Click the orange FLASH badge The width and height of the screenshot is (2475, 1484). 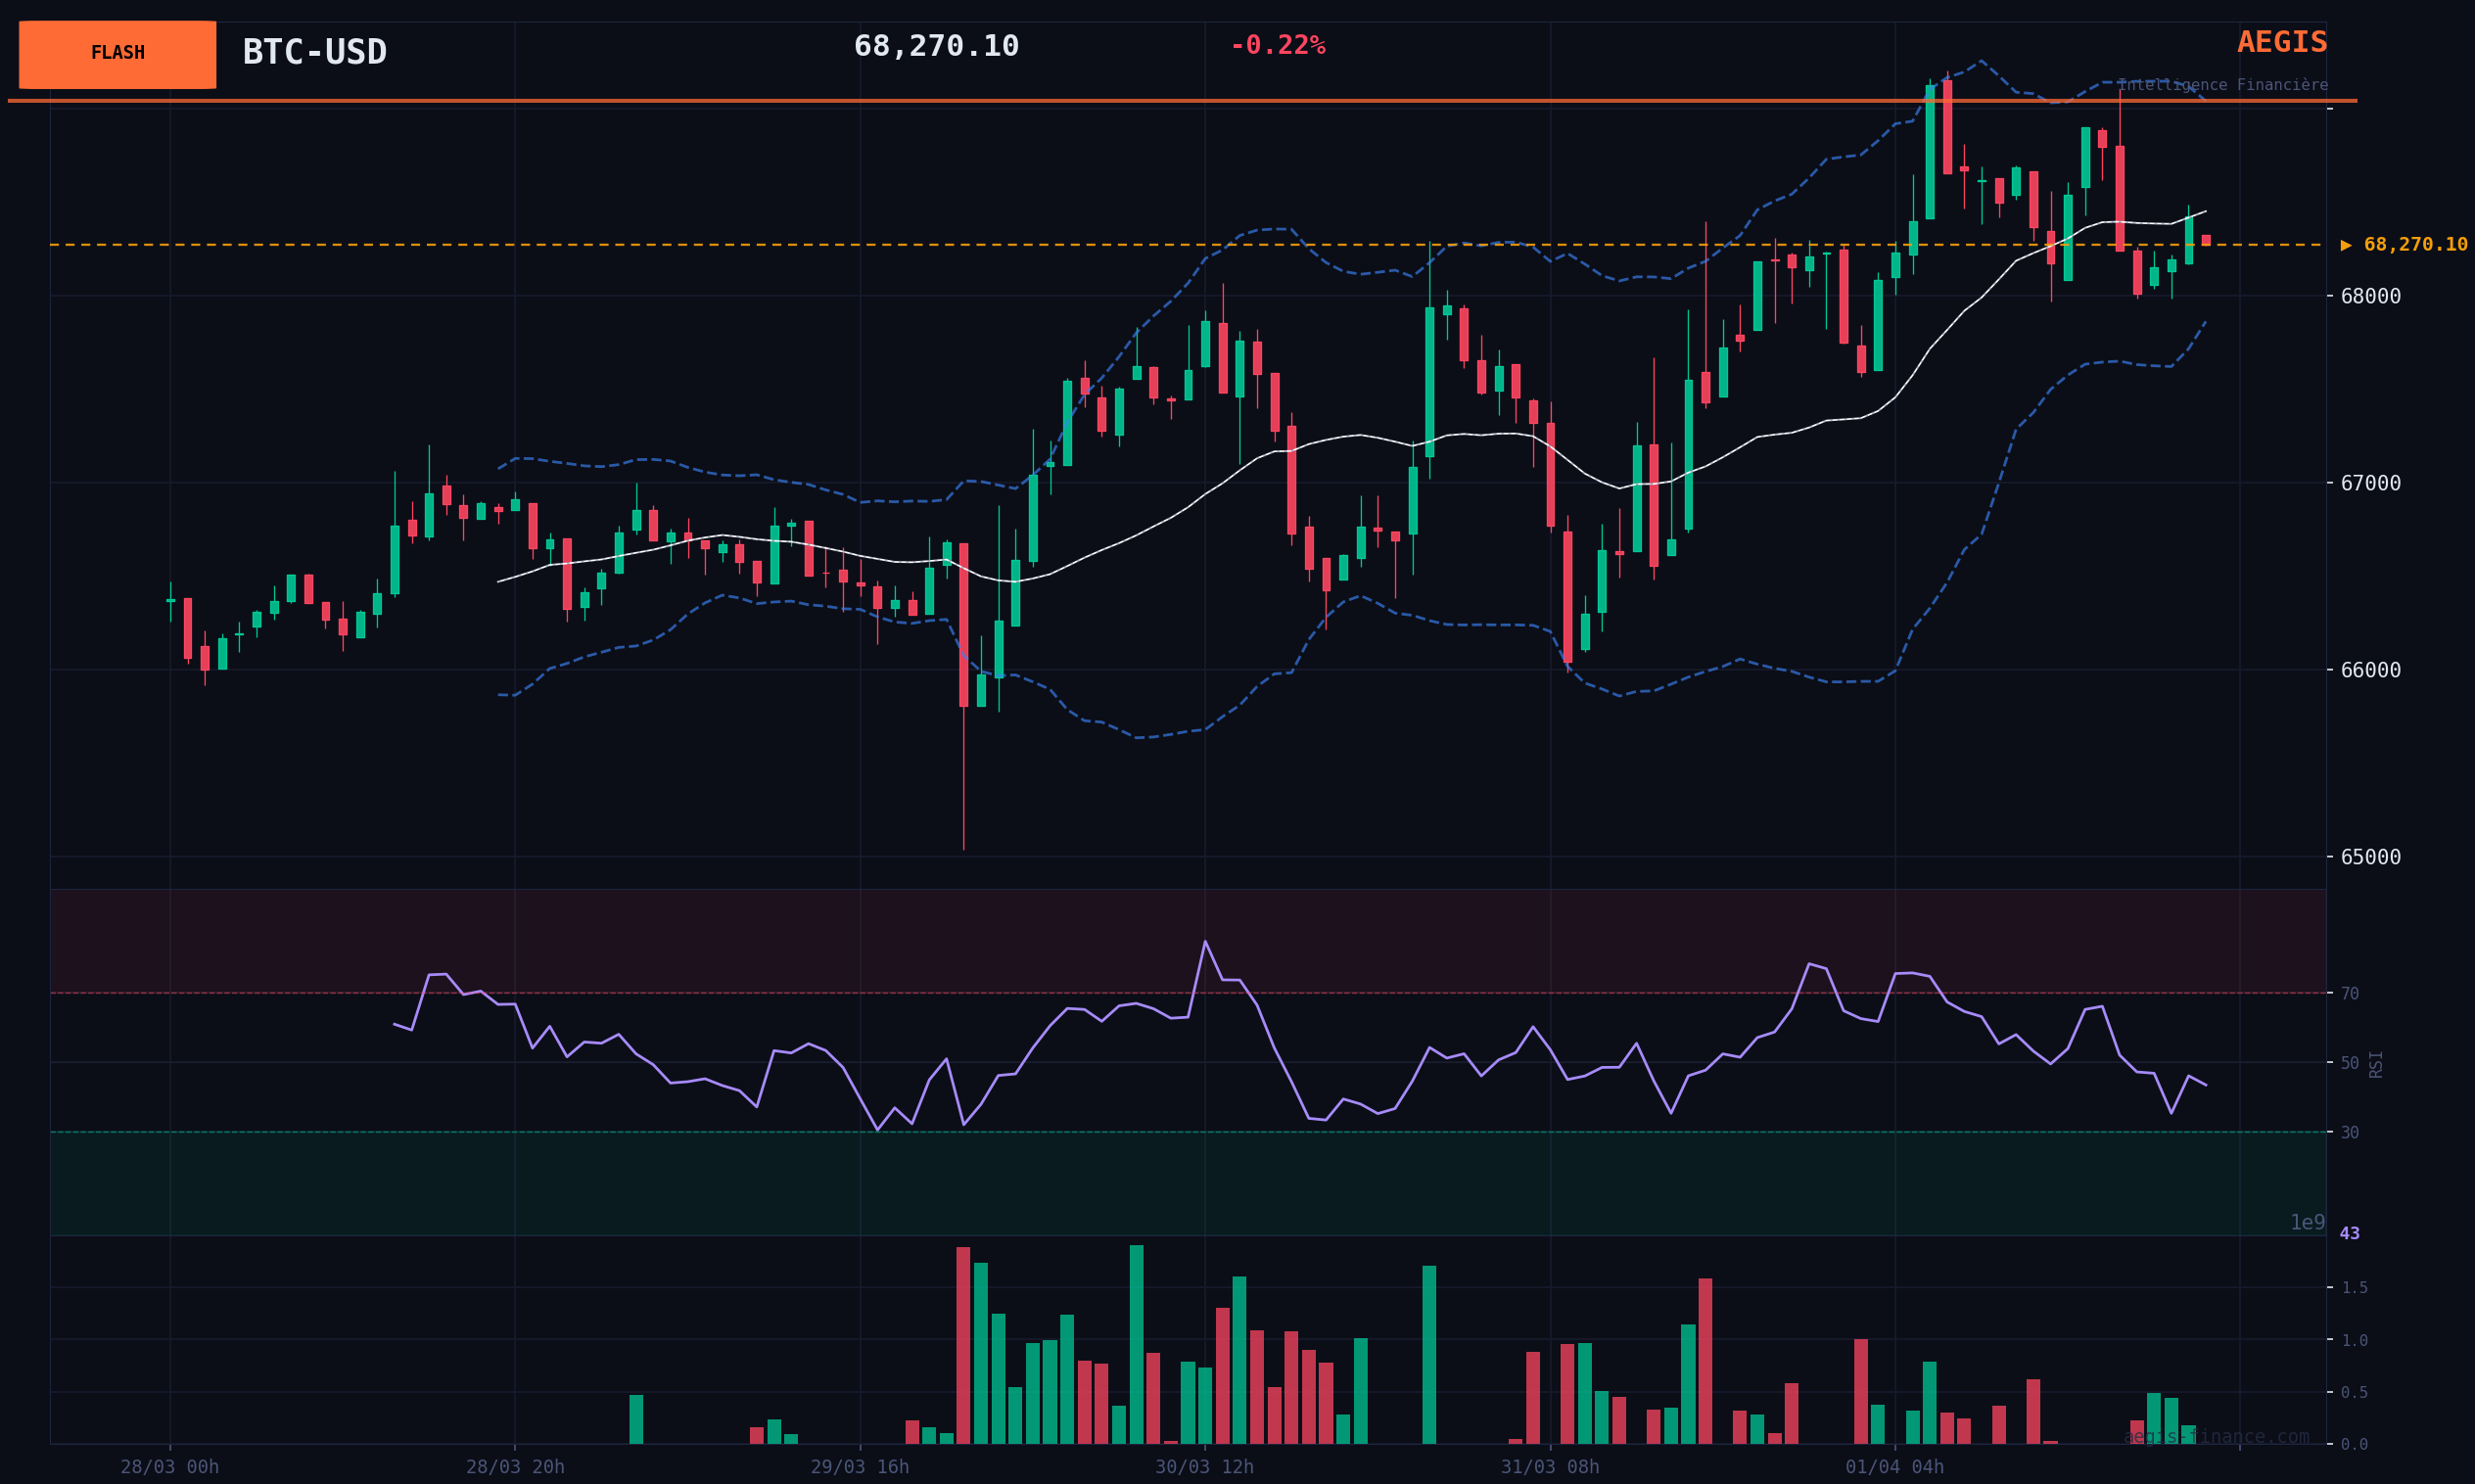[x=117, y=54]
